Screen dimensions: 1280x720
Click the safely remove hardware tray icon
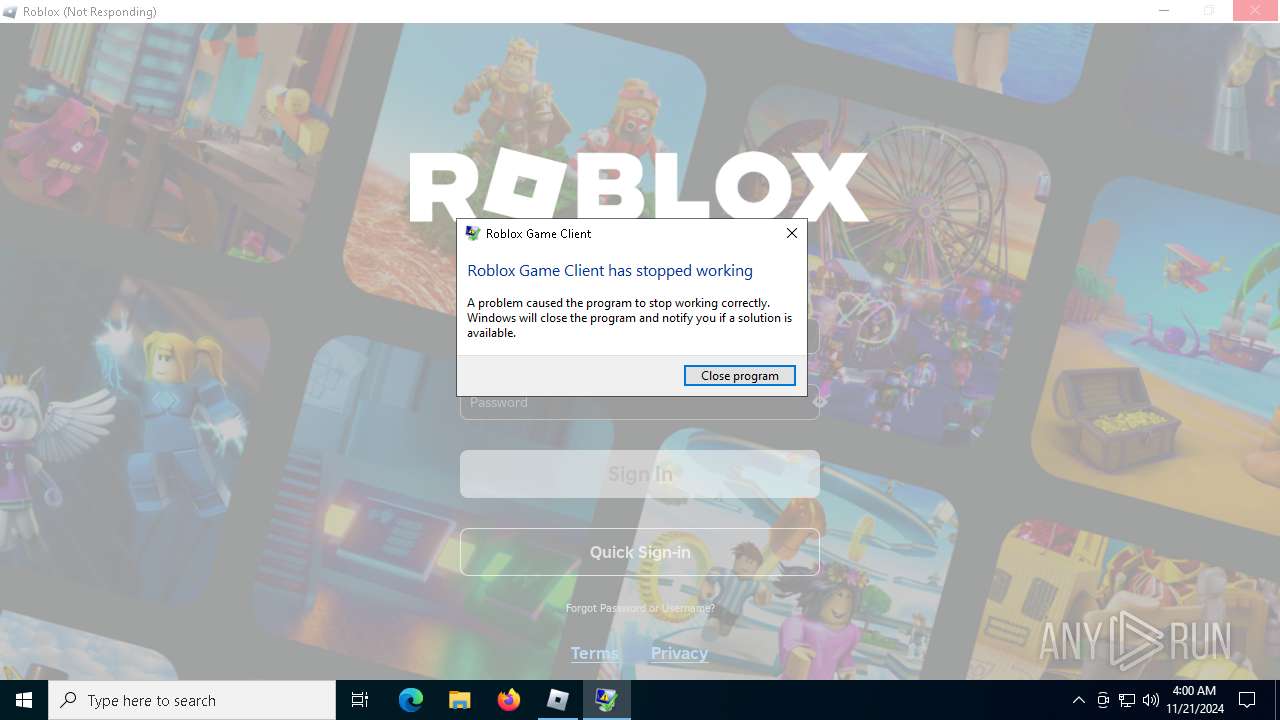pyautogui.click(x=1103, y=700)
